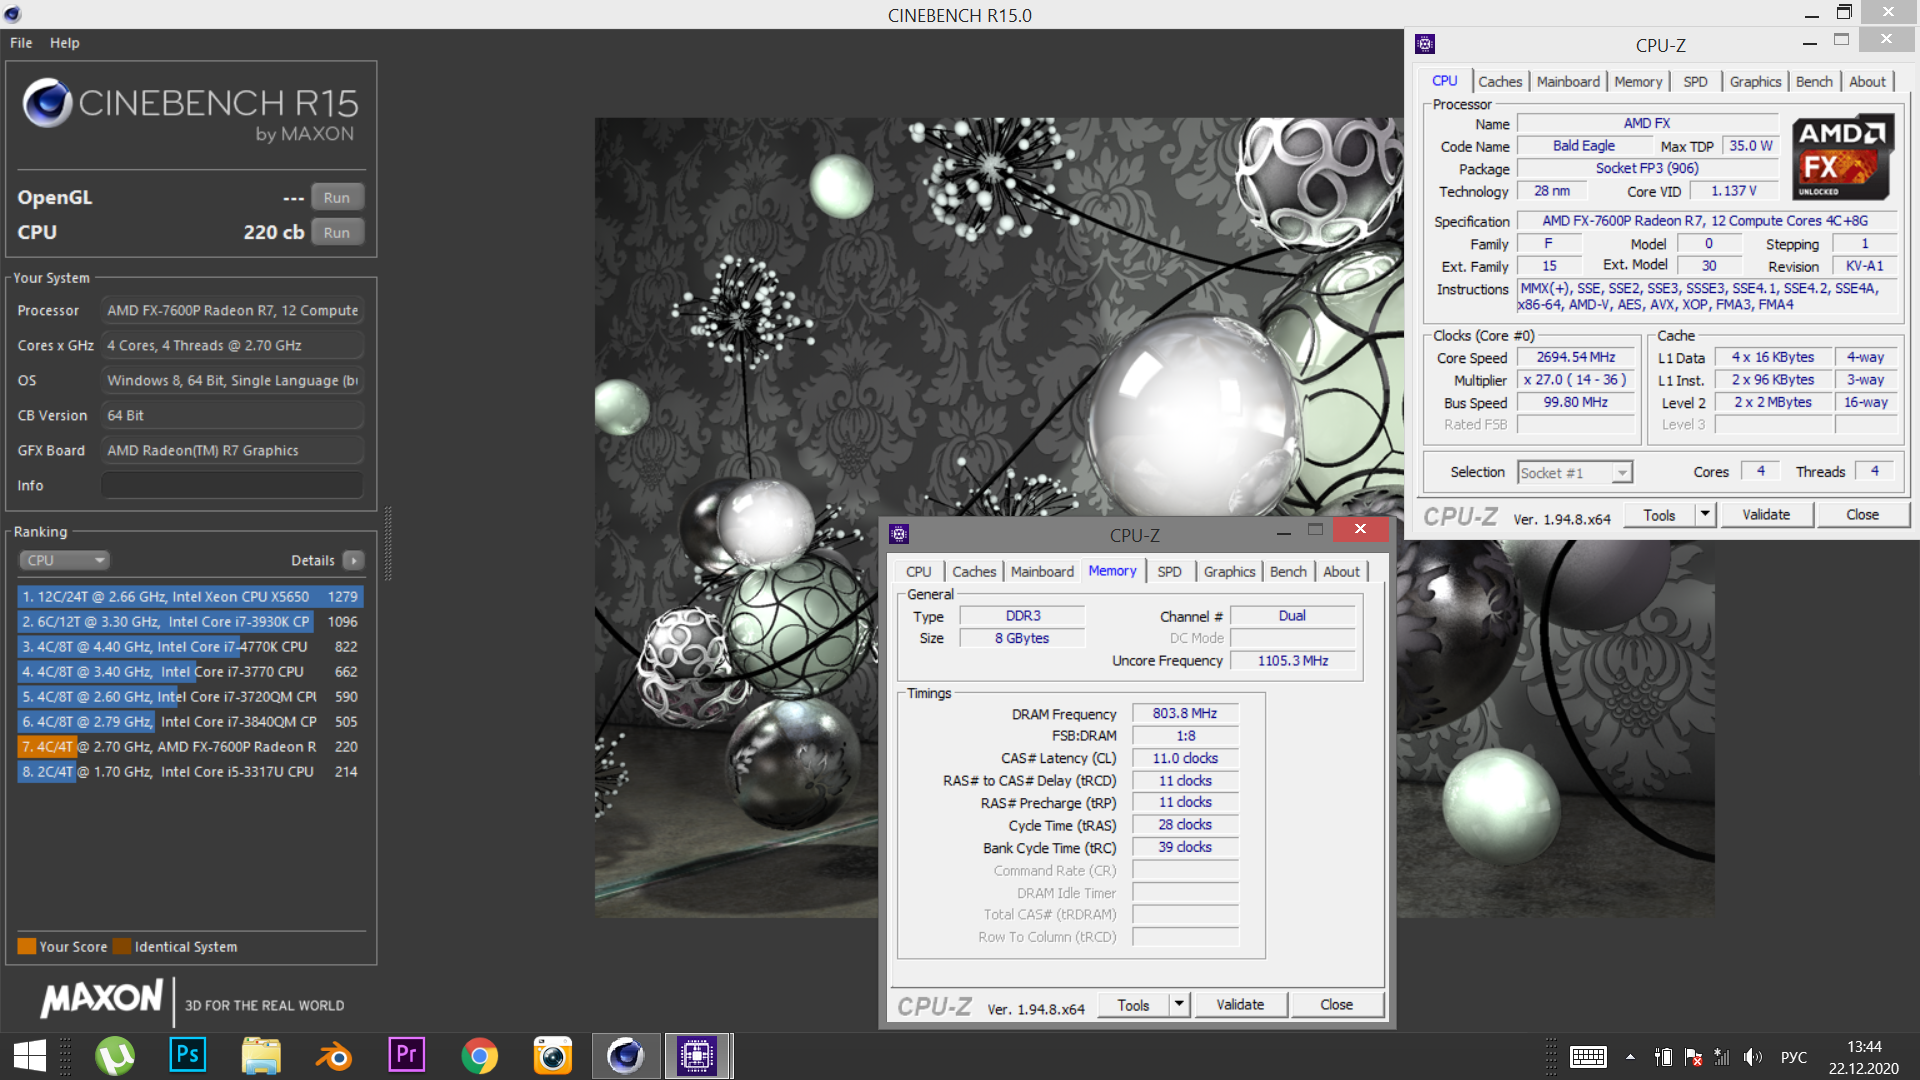Click Tools button in top CPU-Z window
Image resolution: width=1920 pixels, height=1080 pixels.
[x=1659, y=515]
